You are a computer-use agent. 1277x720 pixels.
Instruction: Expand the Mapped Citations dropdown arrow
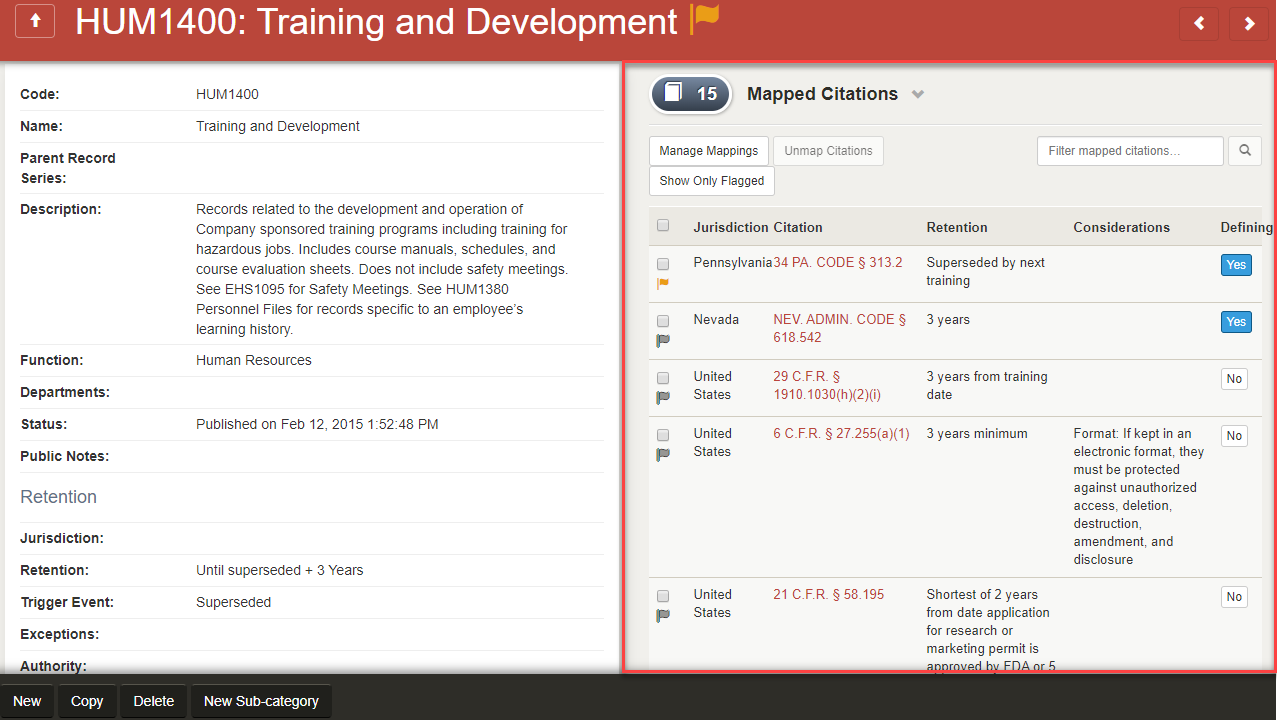click(x=918, y=95)
